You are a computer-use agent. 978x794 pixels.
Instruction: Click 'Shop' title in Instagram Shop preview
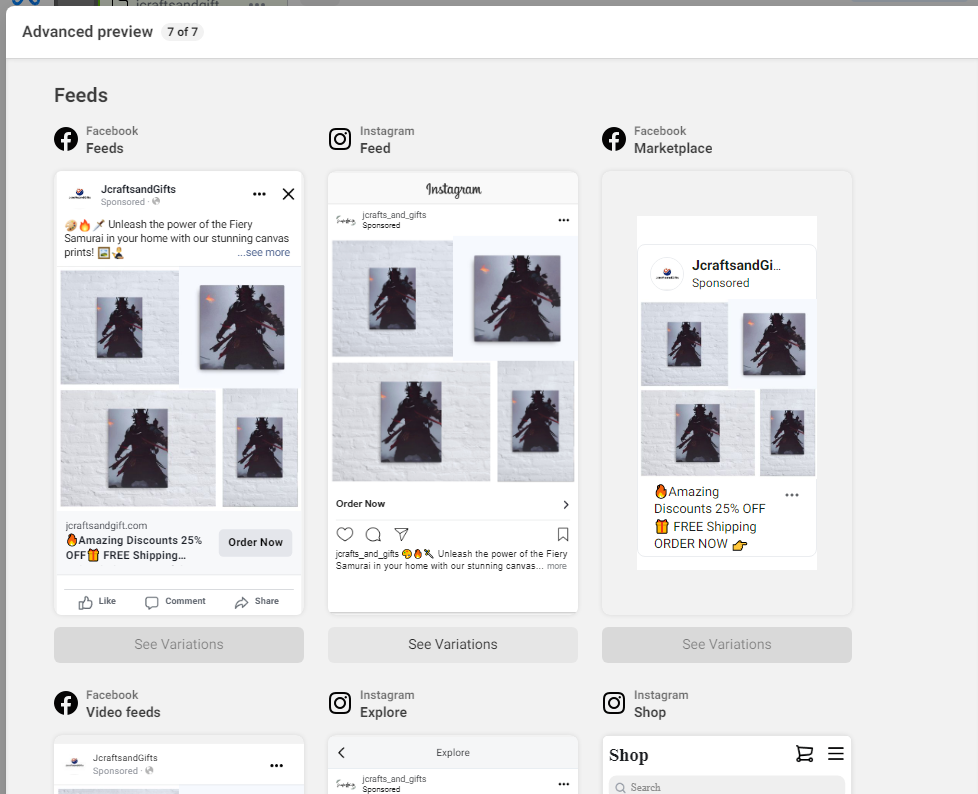pyautogui.click(x=629, y=755)
